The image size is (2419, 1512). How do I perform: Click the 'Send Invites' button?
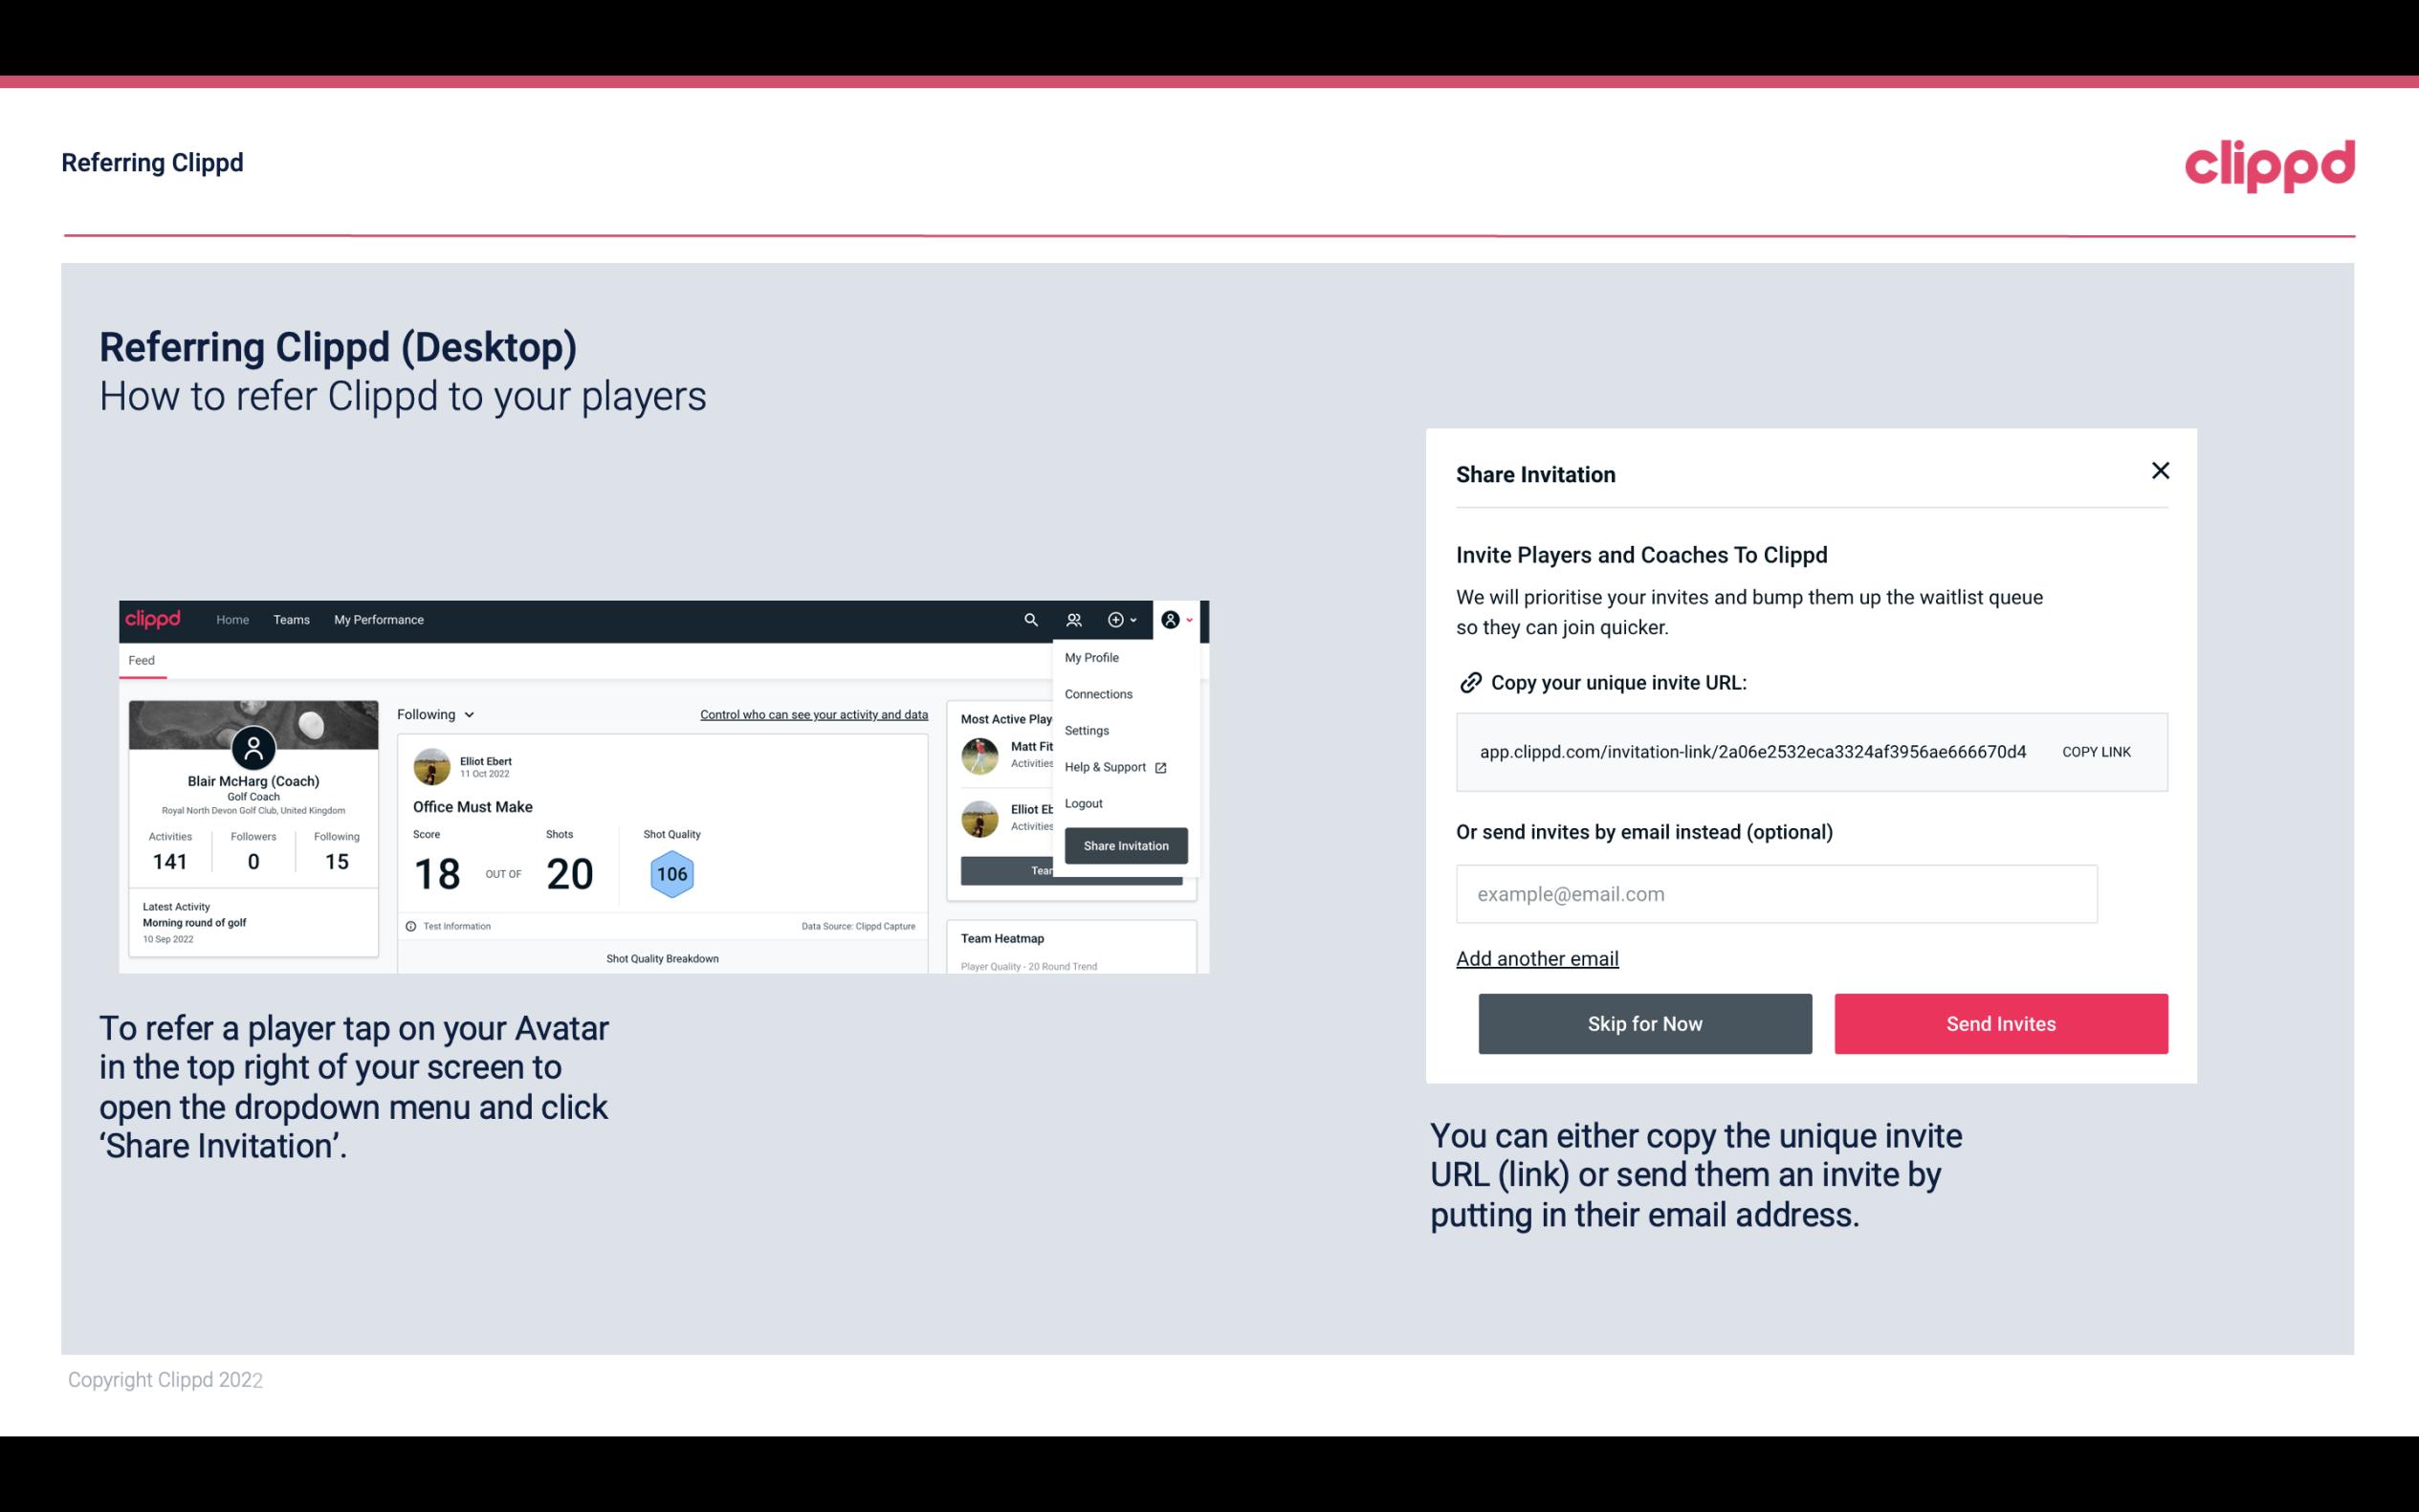coord(1999,1022)
